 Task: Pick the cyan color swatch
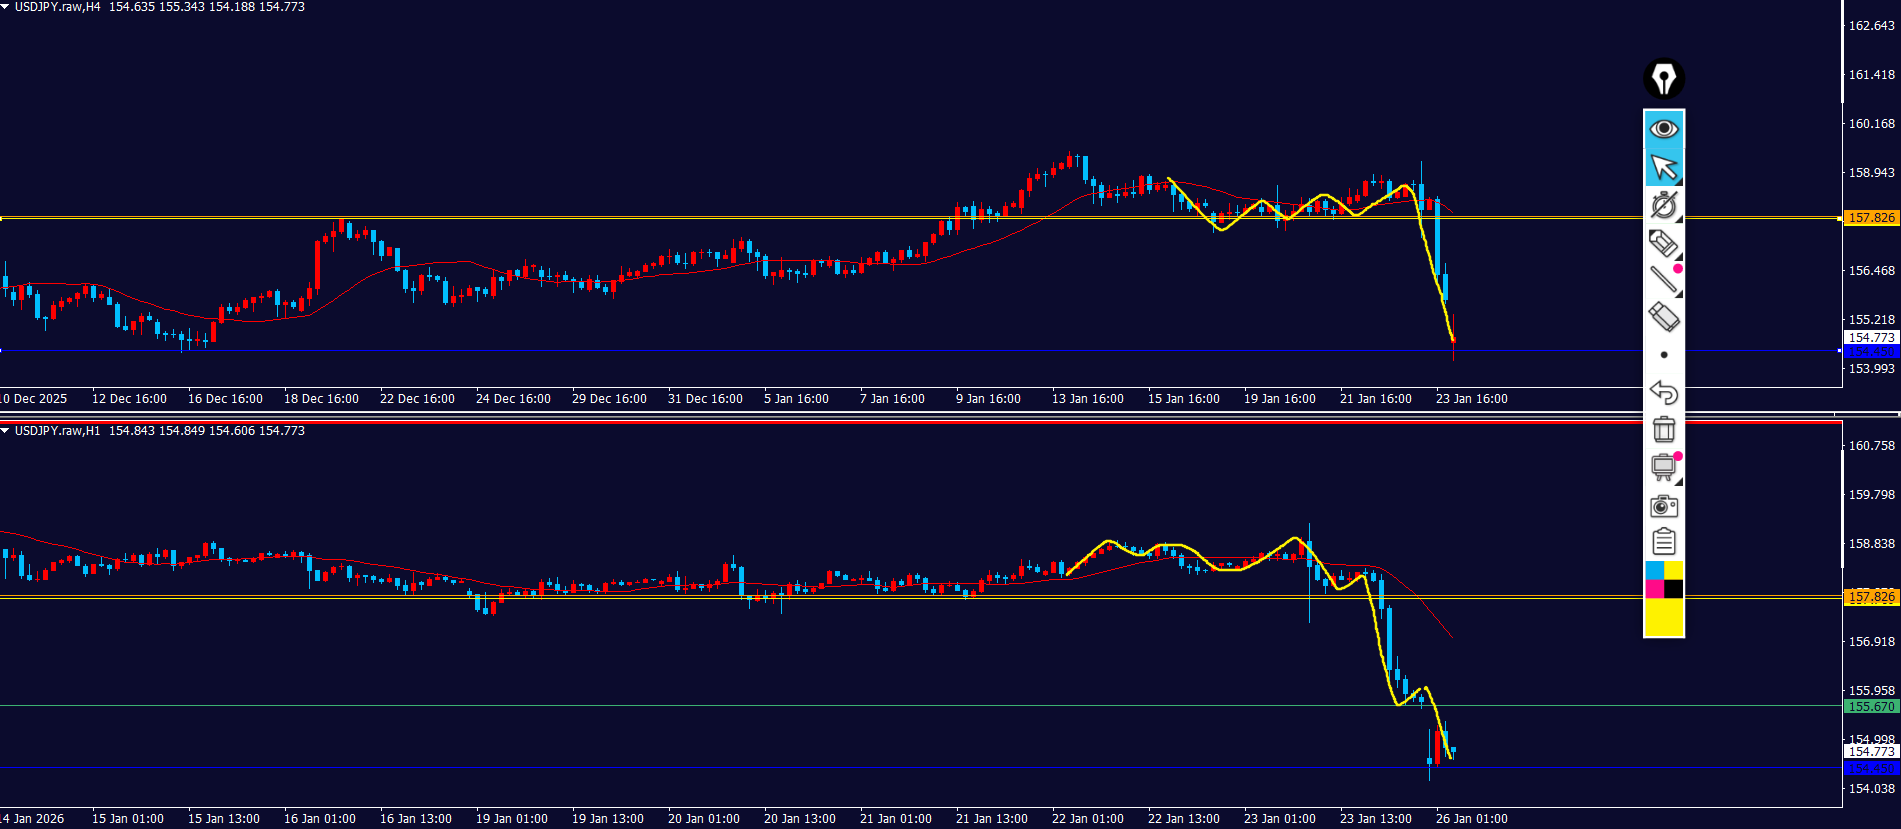click(1654, 571)
